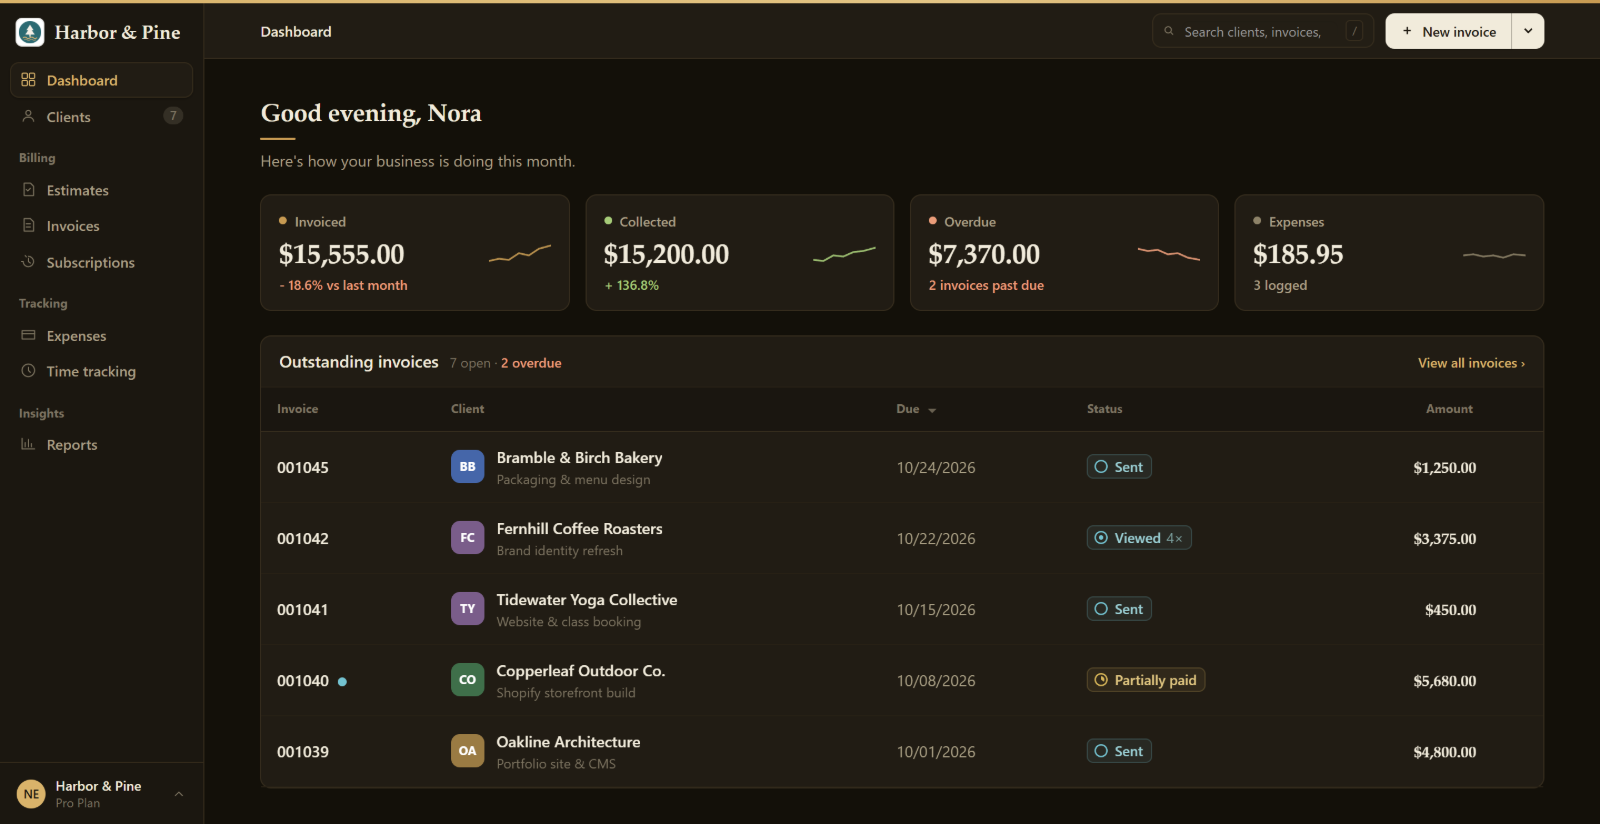This screenshot has height=824, width=1600.
Task: Click the 10/08/2026 due date
Action: (936, 681)
